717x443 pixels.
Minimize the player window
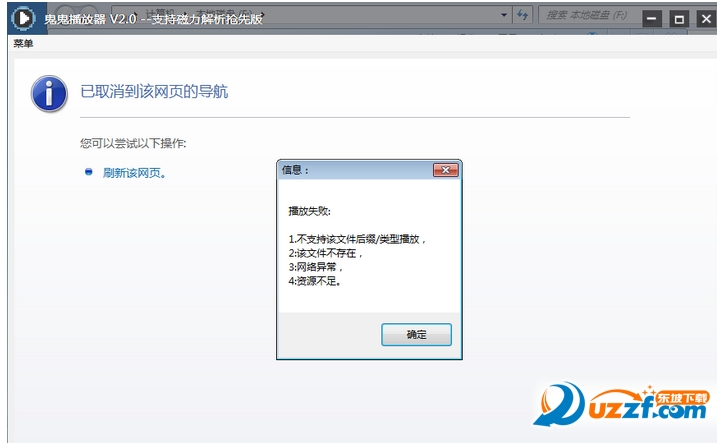(x=652, y=19)
